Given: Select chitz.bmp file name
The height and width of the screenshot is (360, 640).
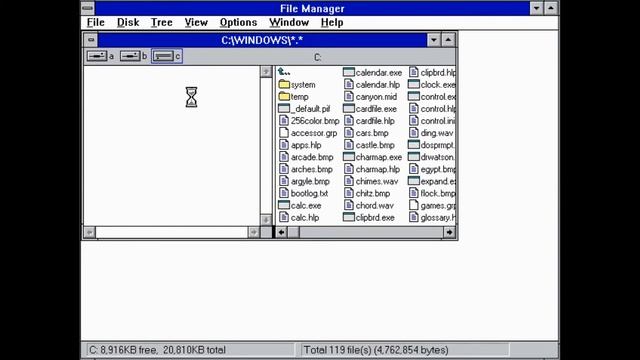Looking at the screenshot, I should point(373,193).
